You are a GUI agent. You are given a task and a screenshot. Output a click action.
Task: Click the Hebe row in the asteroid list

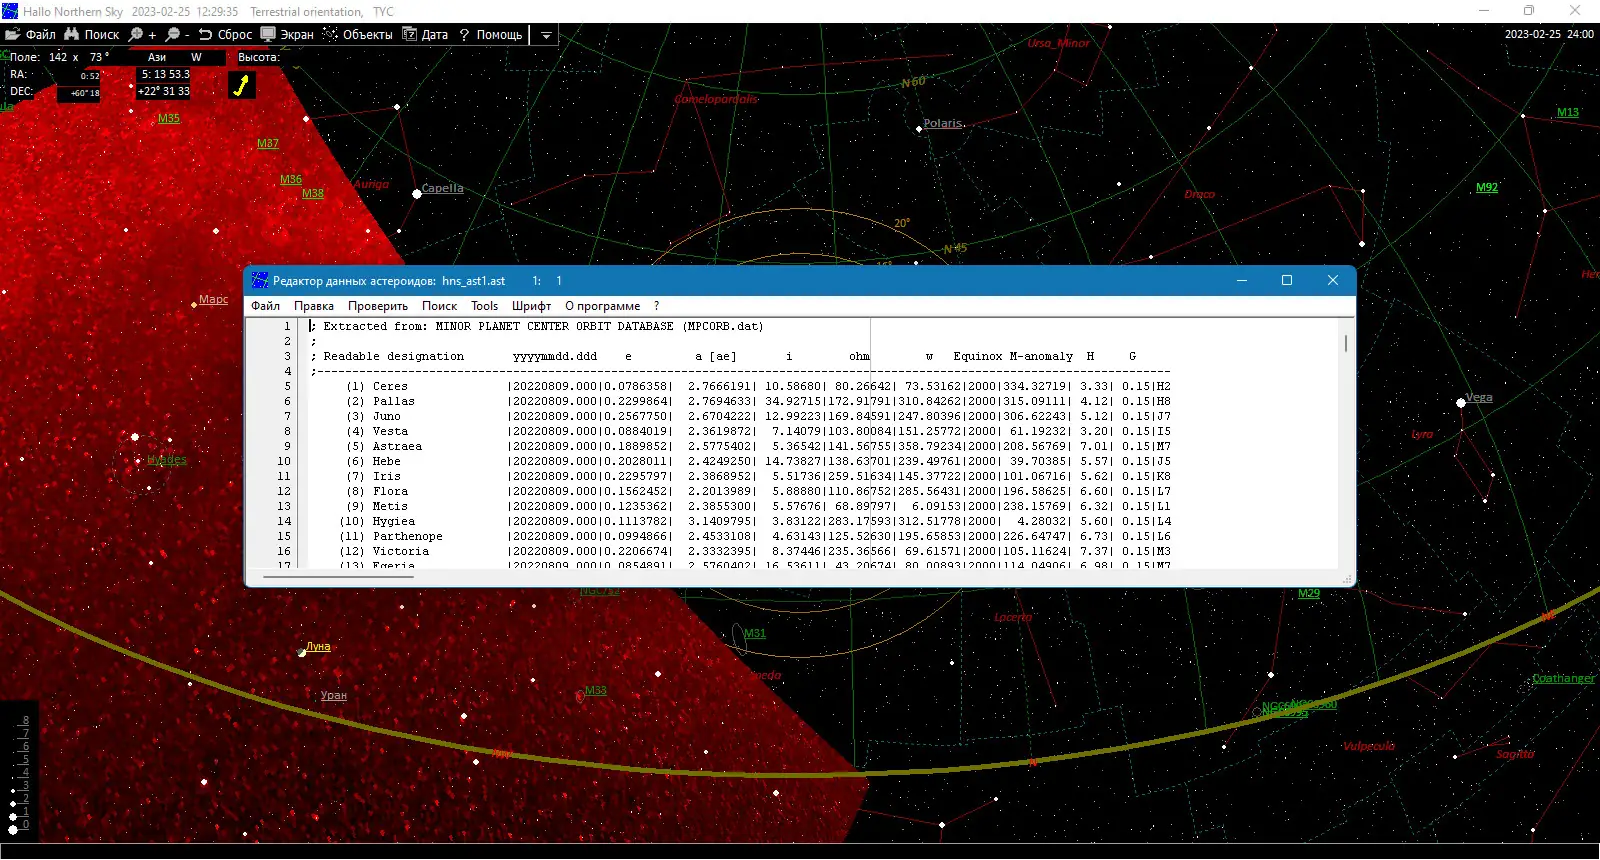point(740,461)
